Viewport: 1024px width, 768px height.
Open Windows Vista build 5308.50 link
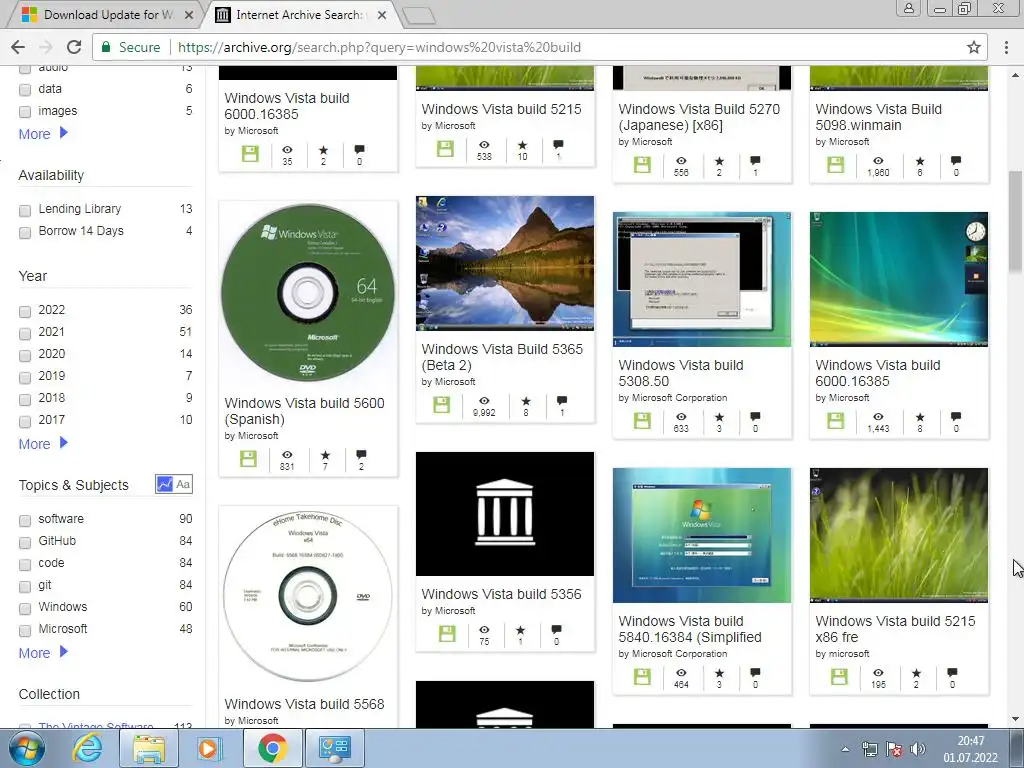680,373
